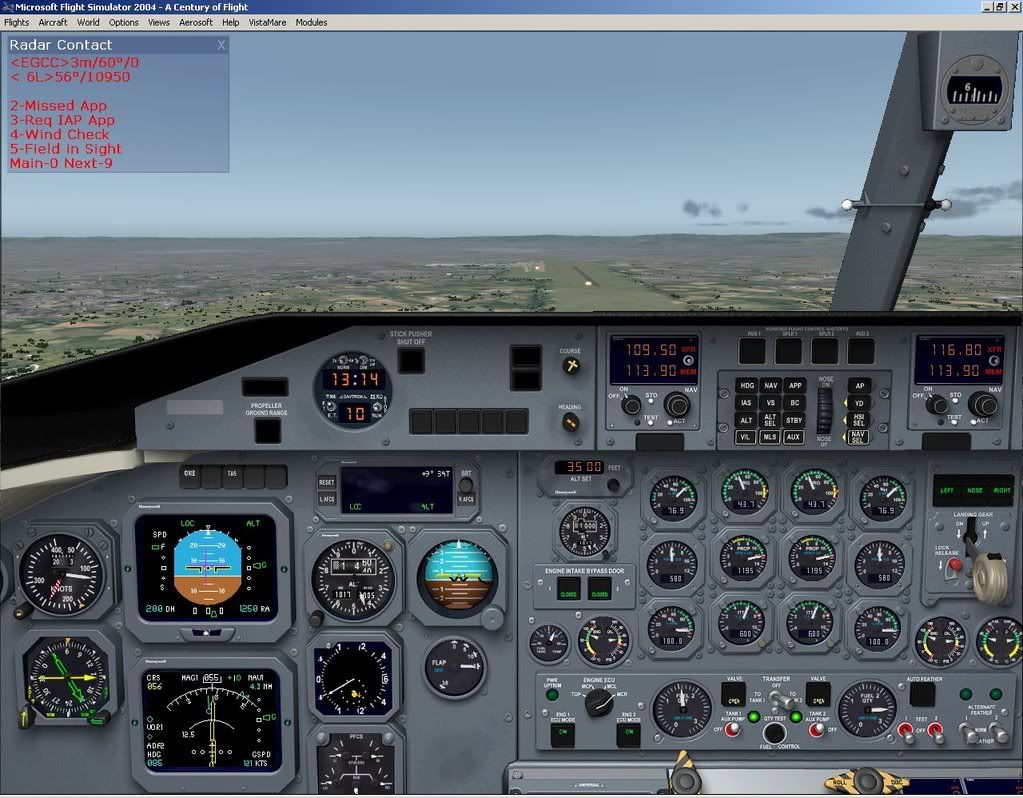1023x798 pixels.
Task: Engage the AP autopilot button
Action: tap(859, 386)
